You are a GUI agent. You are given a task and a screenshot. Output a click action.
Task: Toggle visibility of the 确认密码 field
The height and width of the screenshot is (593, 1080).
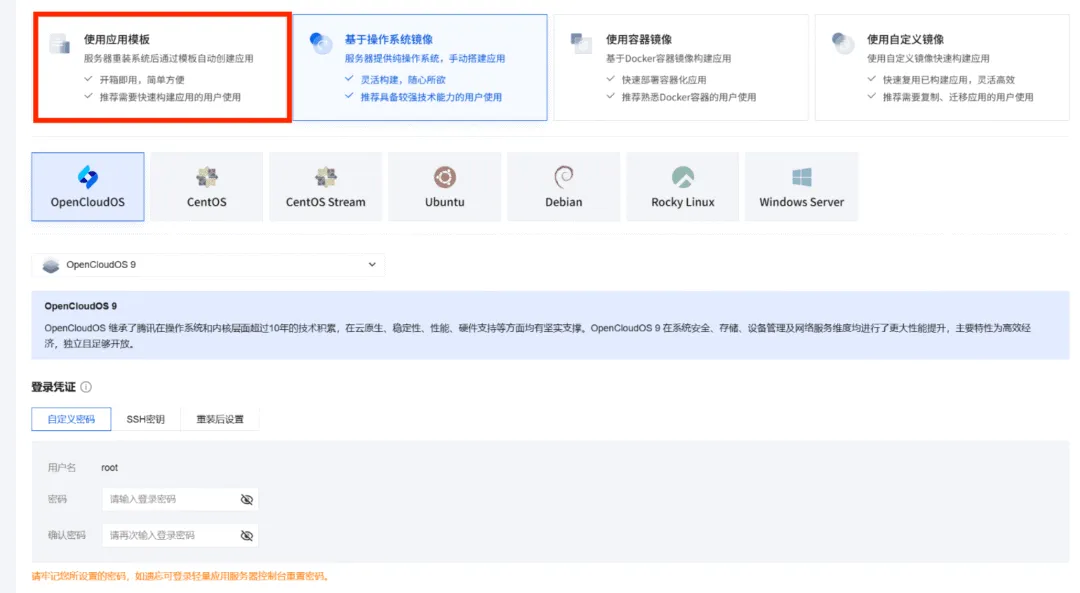tap(247, 535)
